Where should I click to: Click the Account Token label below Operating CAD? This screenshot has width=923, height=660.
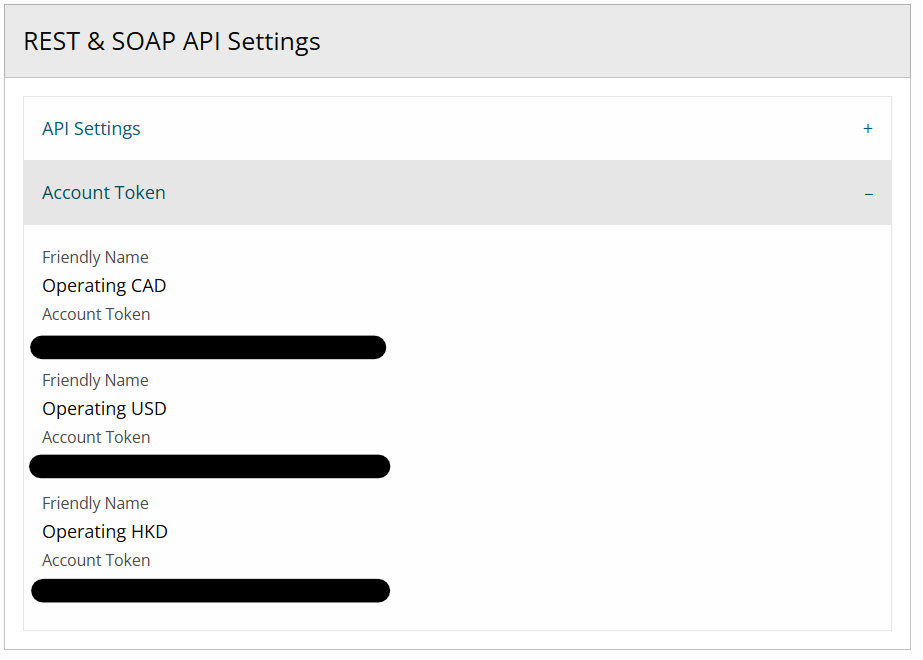pyautogui.click(x=96, y=315)
